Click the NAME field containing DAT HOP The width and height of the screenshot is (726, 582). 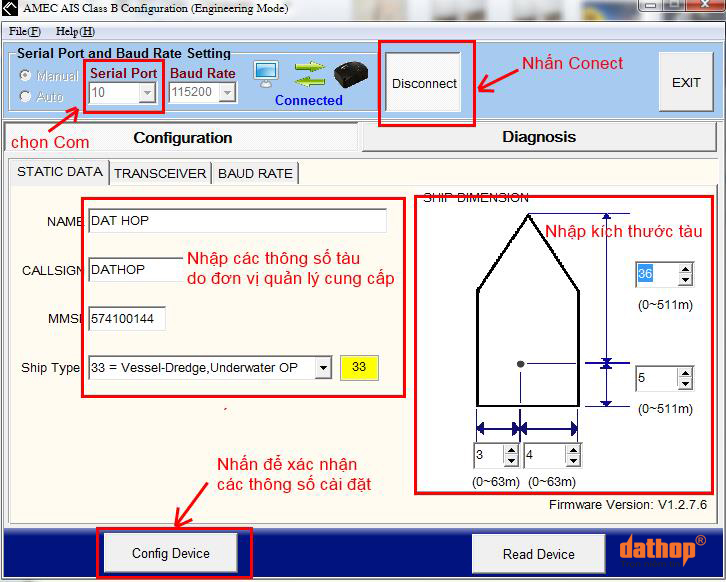click(238, 221)
